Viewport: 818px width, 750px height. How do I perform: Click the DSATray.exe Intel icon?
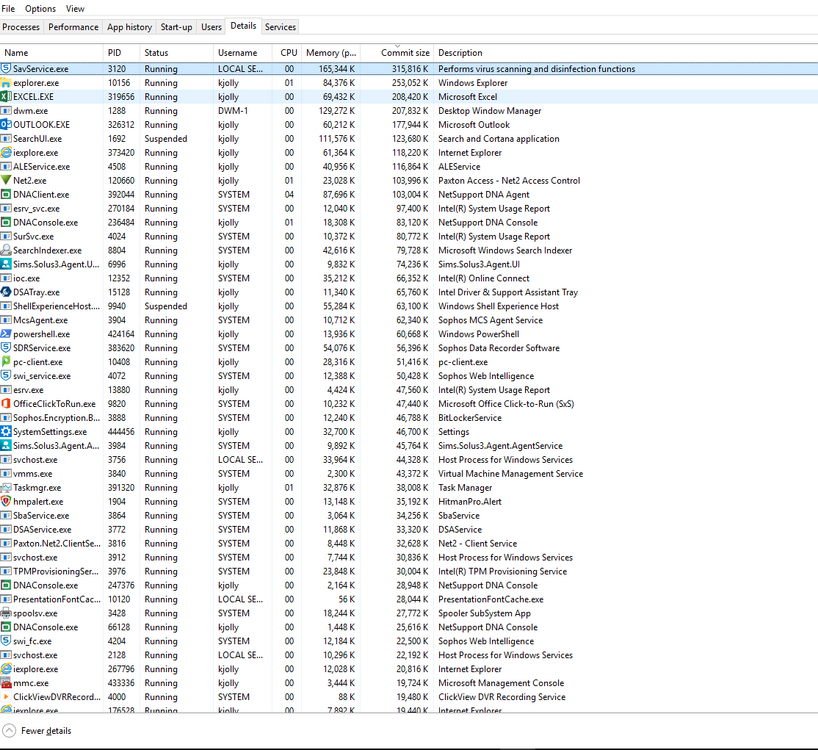(x=6, y=292)
